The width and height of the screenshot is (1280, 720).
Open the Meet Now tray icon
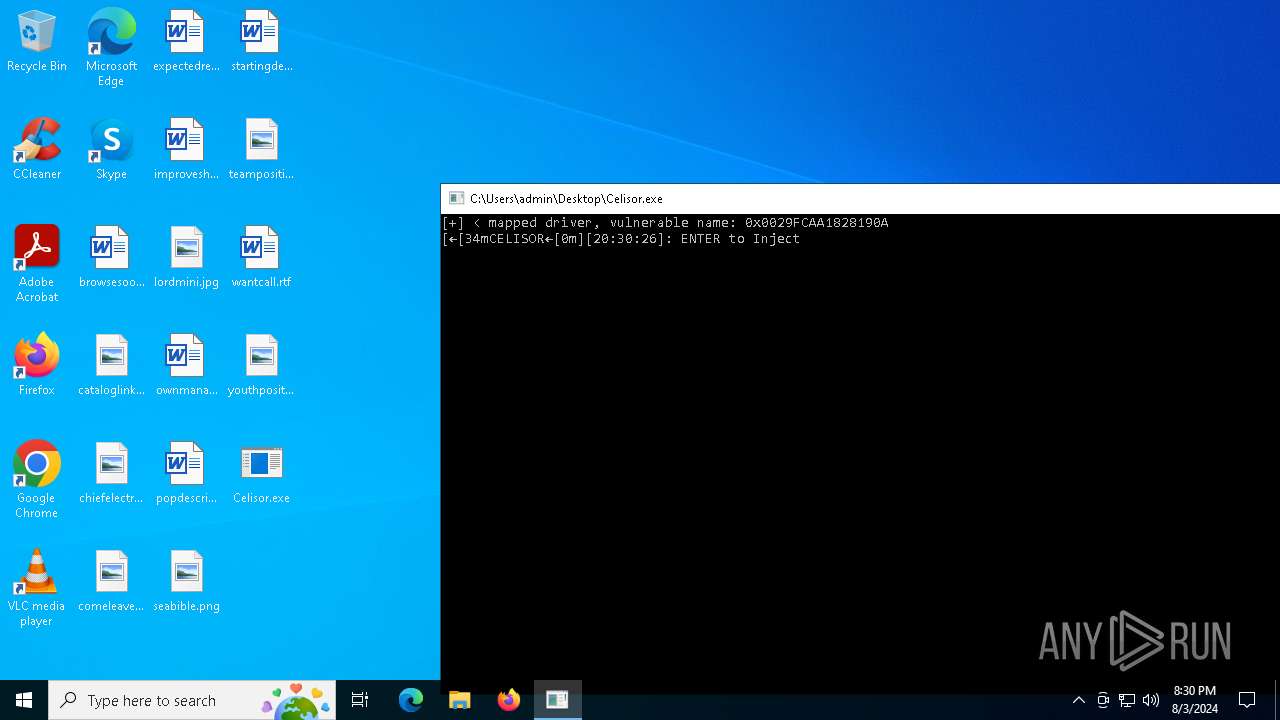pos(1103,700)
